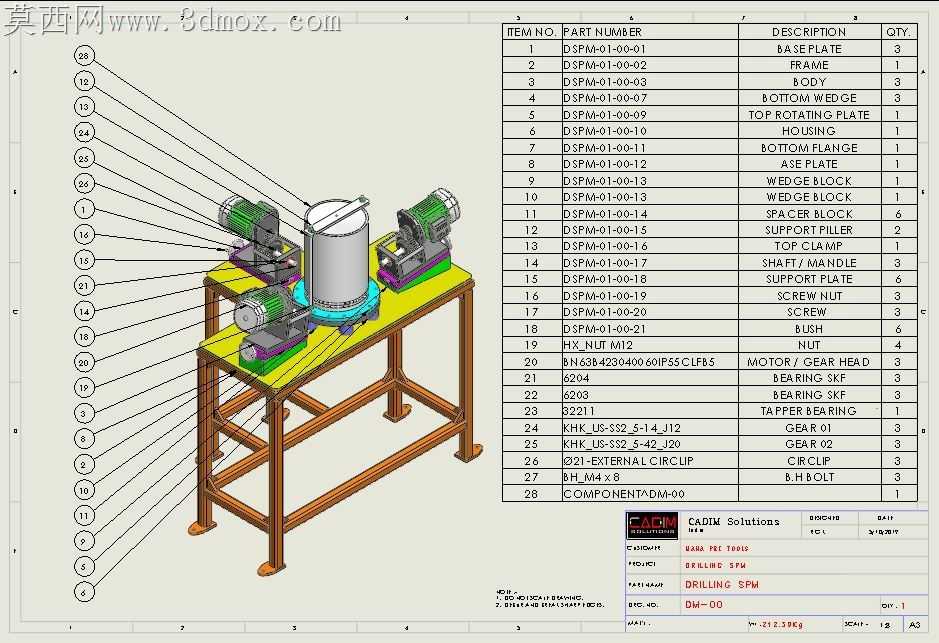Click balloon number 26
Viewport: 939px width, 643px height.
tap(84, 184)
